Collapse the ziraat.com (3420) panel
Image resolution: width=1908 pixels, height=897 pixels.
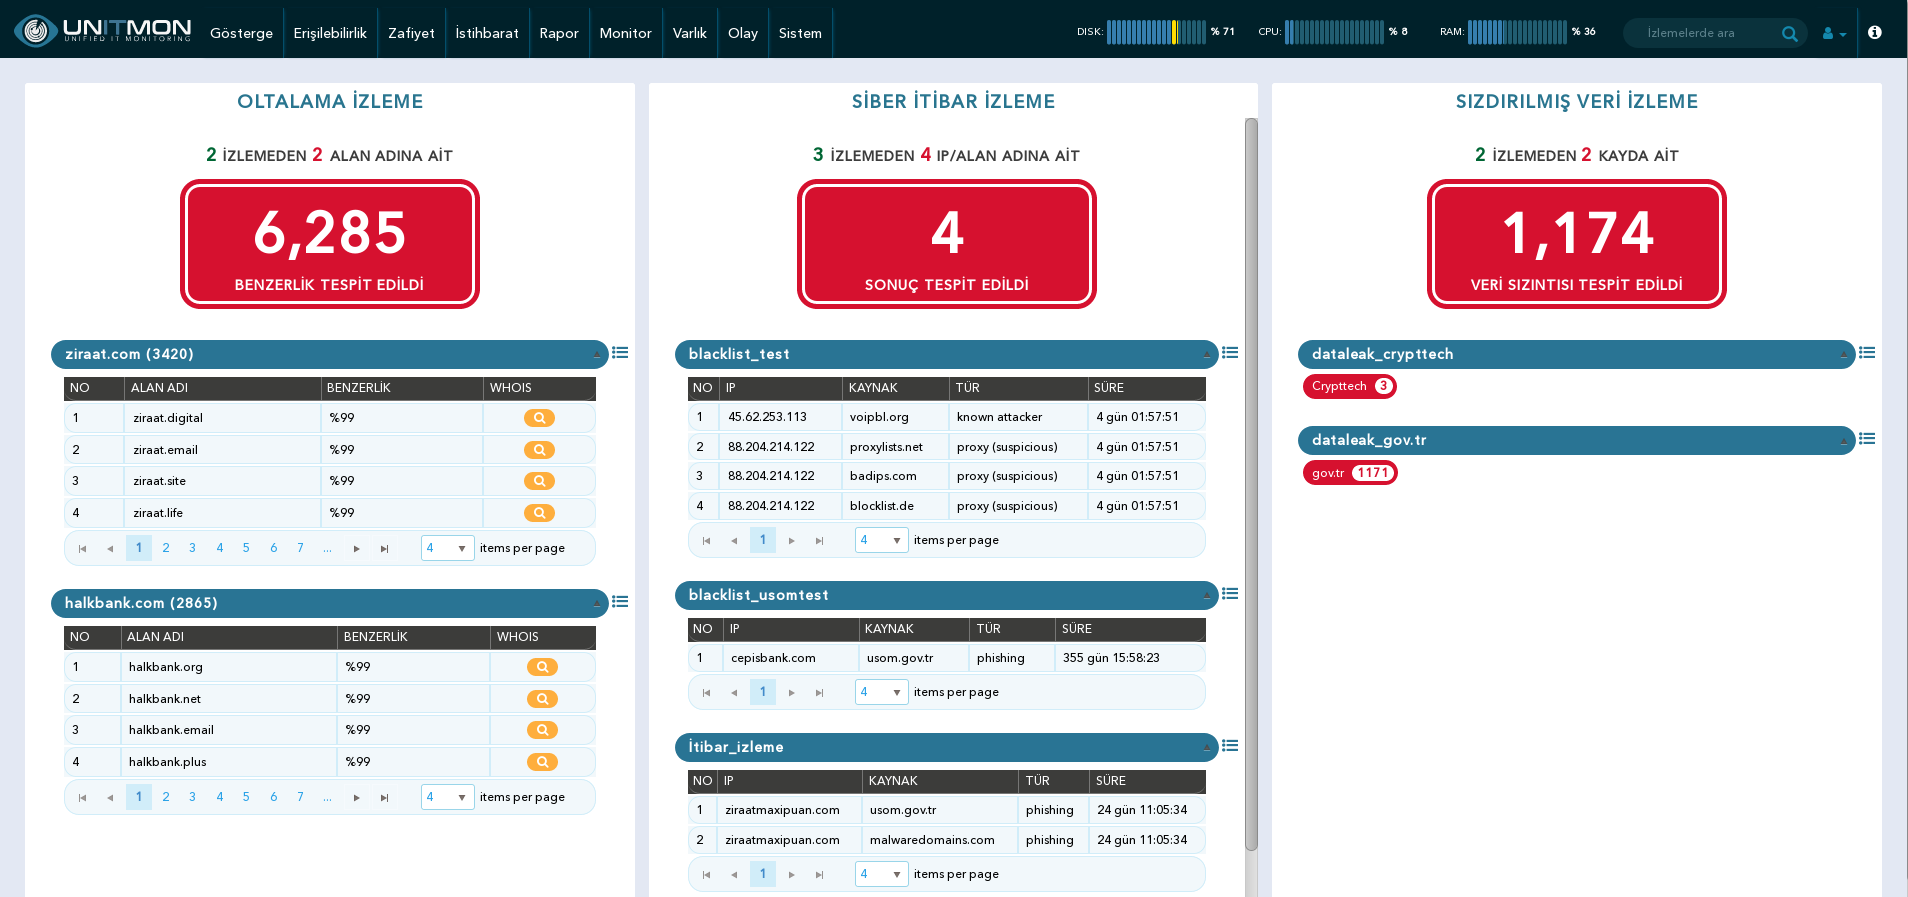pyautogui.click(x=596, y=355)
